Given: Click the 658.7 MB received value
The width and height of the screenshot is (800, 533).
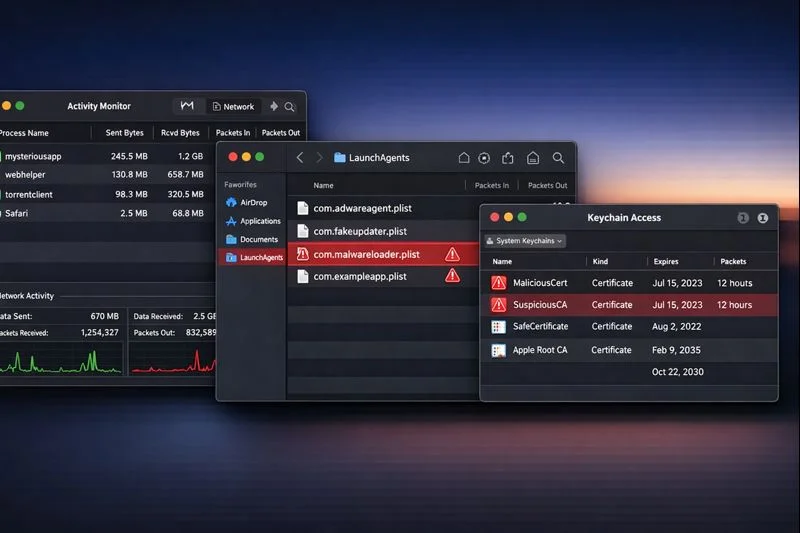Looking at the screenshot, I should coord(185,174).
